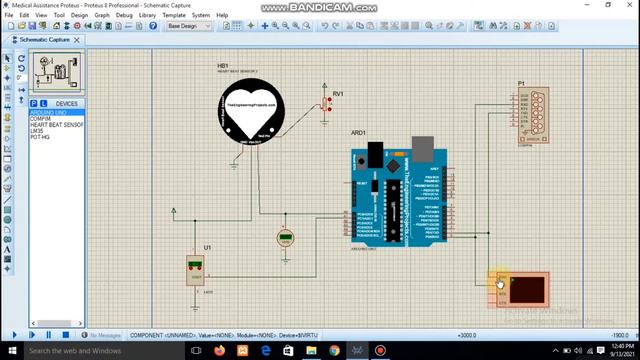Select POT-HG in devices list
The height and width of the screenshot is (360, 640).
[57, 137]
